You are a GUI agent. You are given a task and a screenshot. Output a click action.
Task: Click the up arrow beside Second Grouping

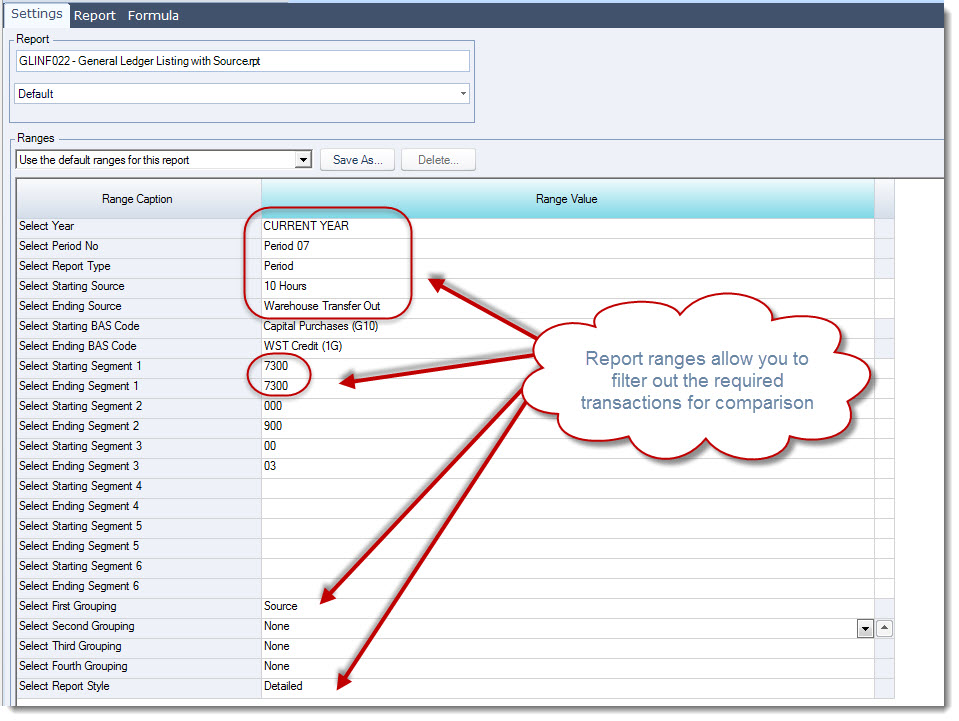click(884, 628)
